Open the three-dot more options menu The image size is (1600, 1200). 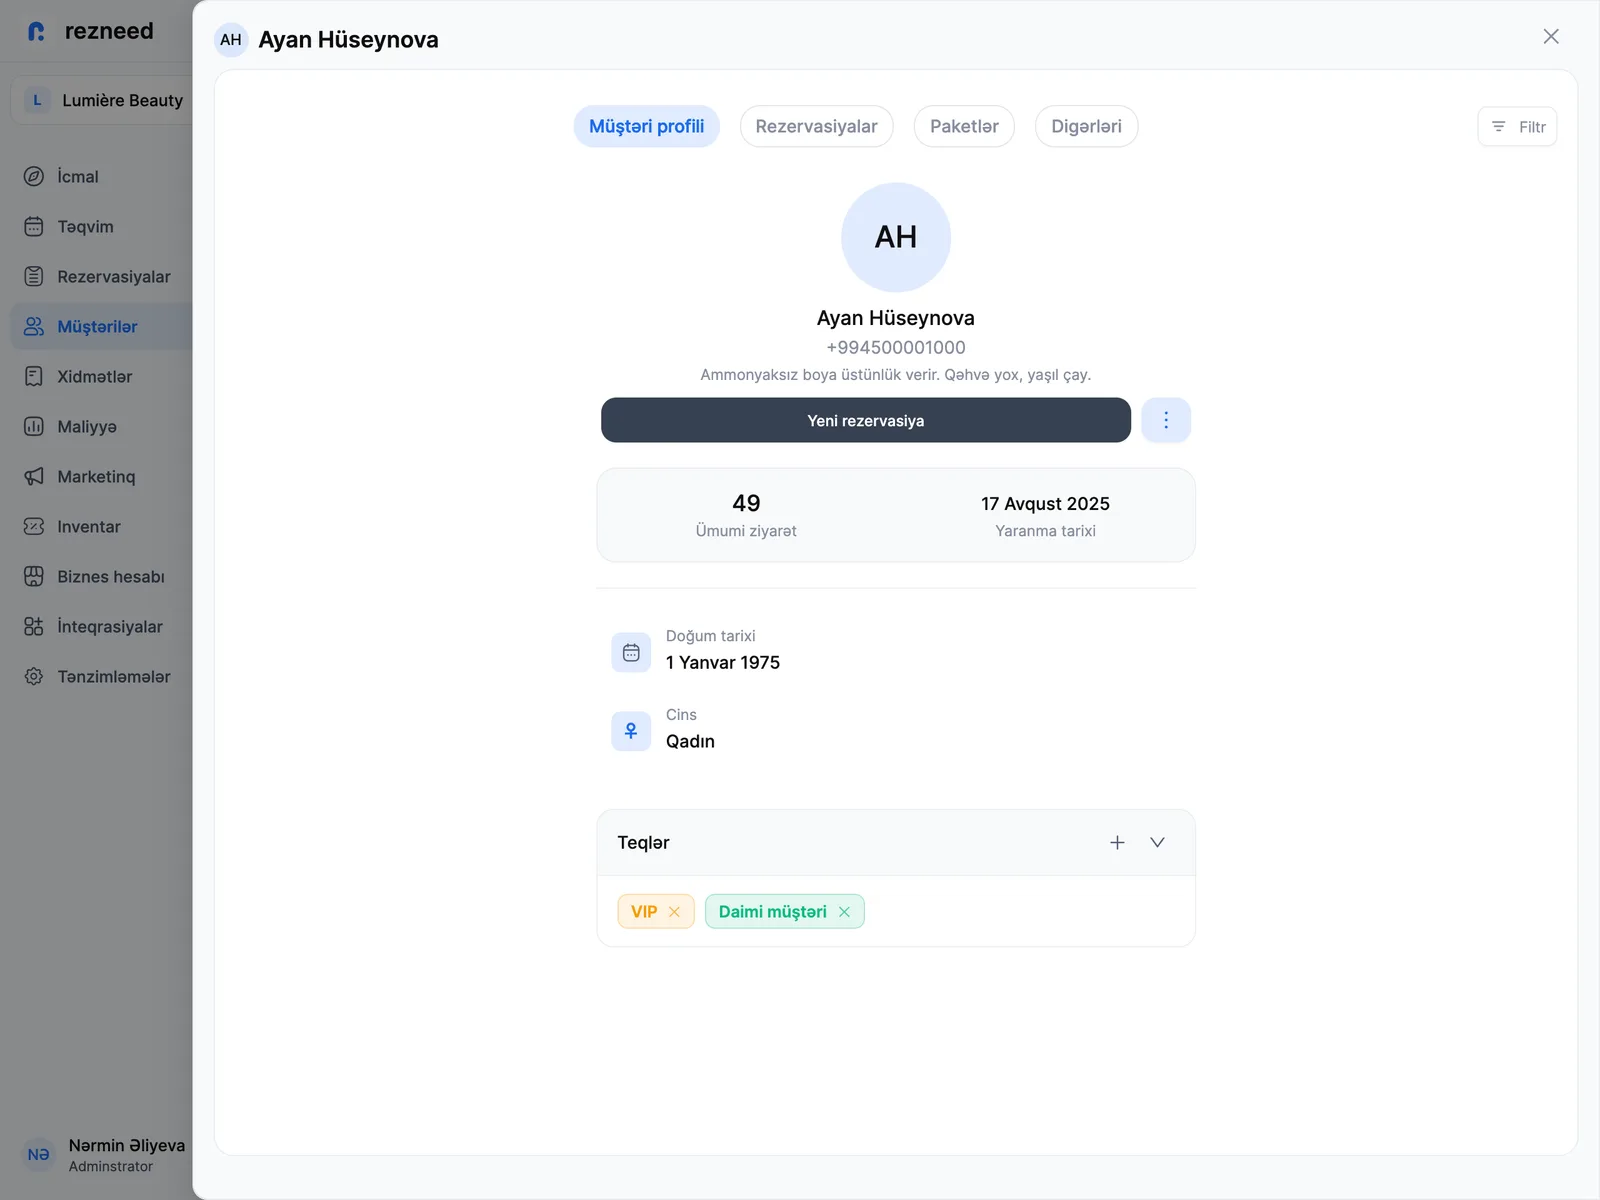[x=1166, y=420]
